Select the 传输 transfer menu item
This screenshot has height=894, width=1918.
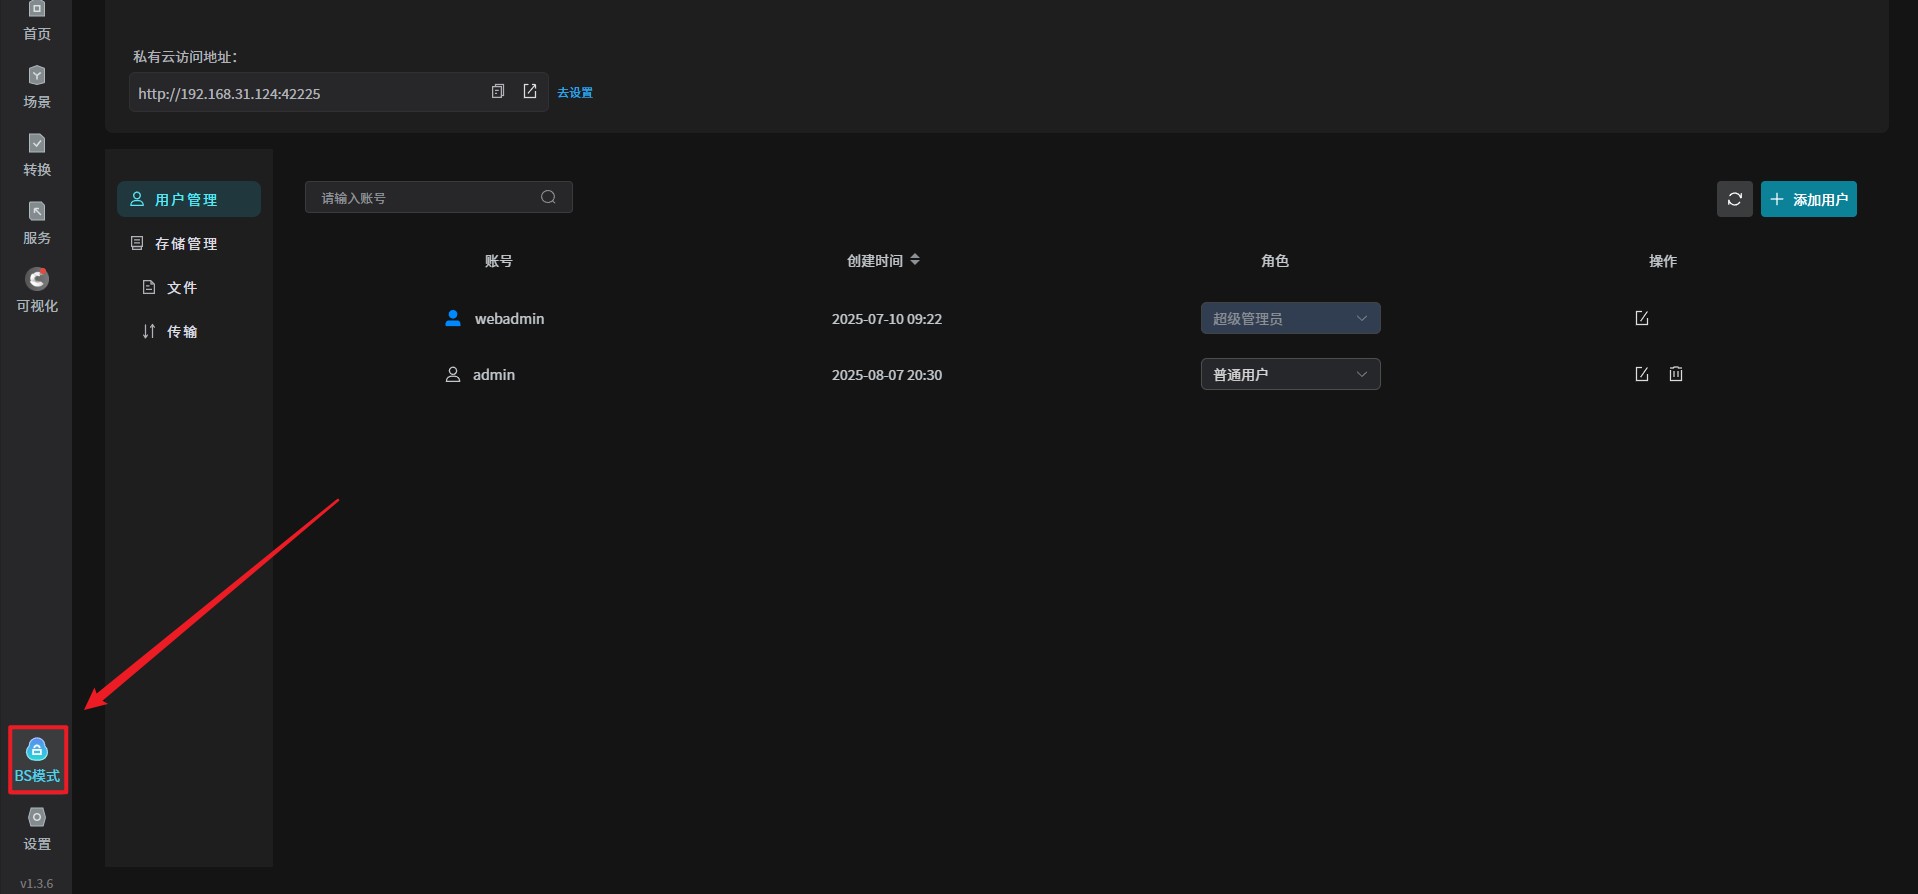click(x=181, y=332)
